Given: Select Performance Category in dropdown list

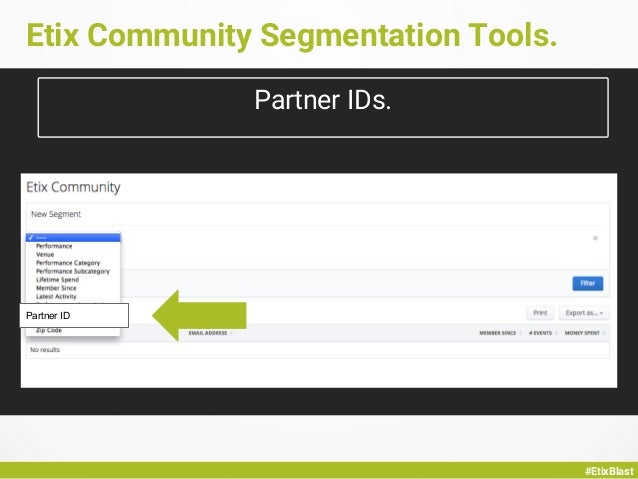Looking at the screenshot, I should point(68,263).
